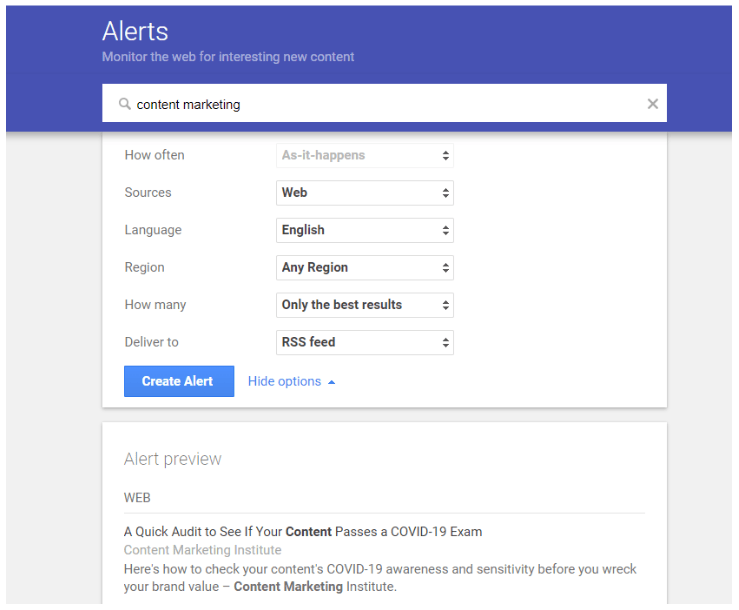Expand the Only the best results dropdown
739x610 pixels.
coord(364,305)
